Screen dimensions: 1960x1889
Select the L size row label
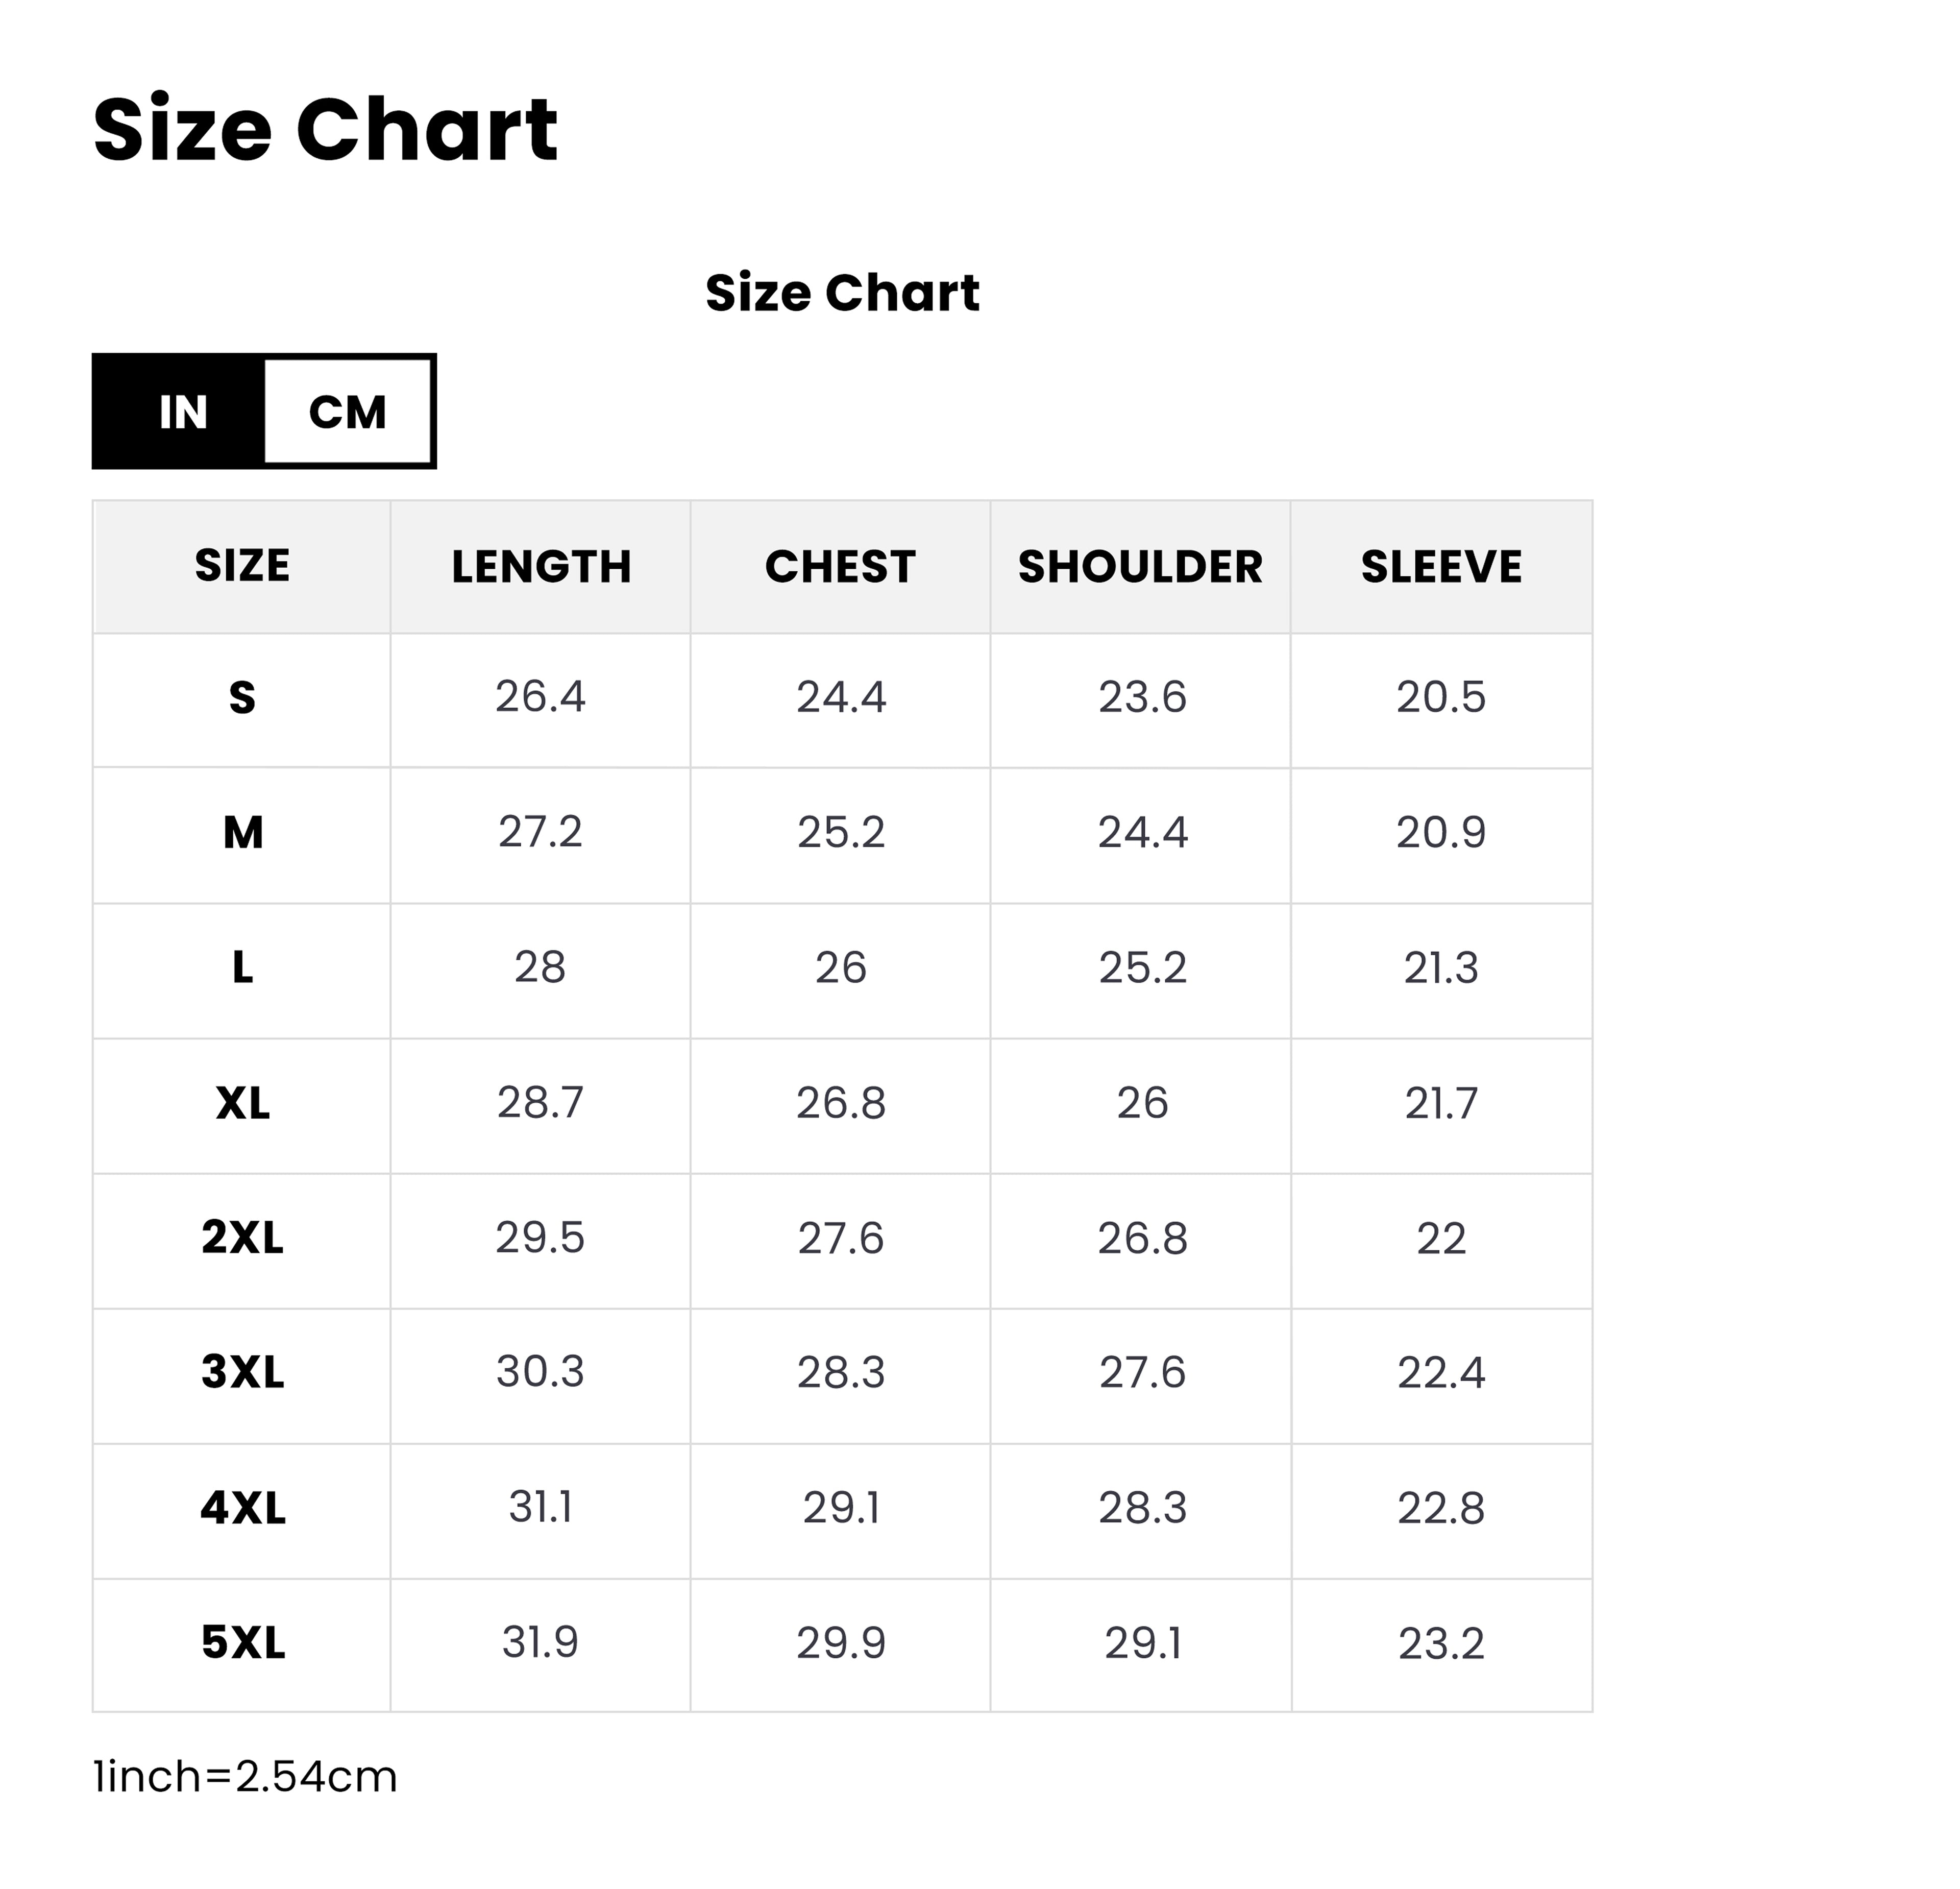point(242,967)
